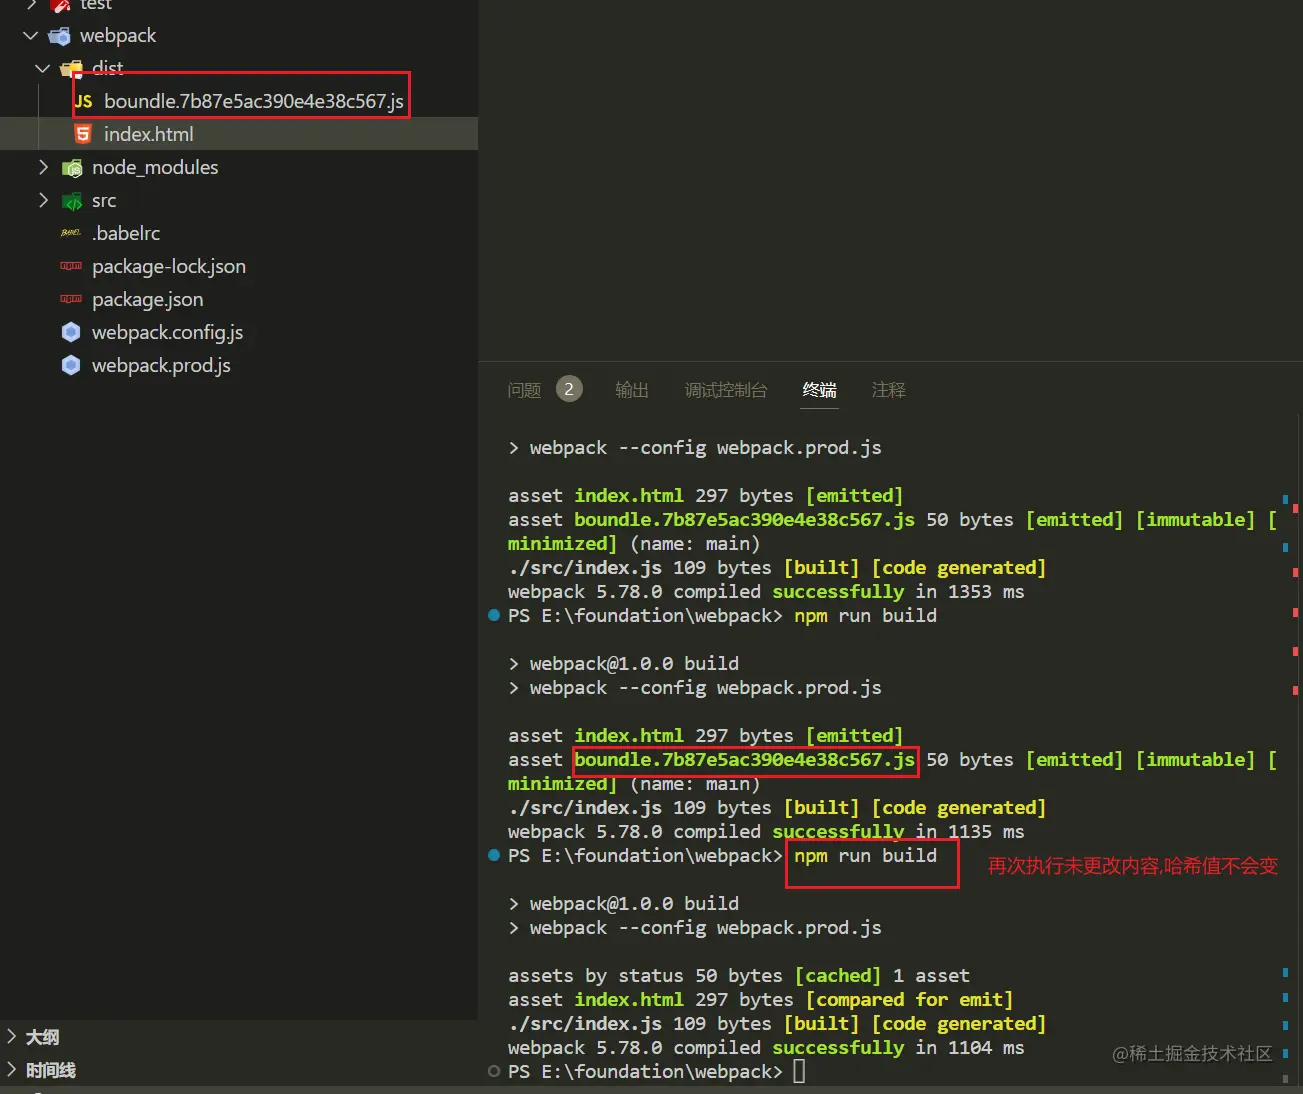
Task: Expand the 时间线 timeline section
Action: tap(12, 1070)
